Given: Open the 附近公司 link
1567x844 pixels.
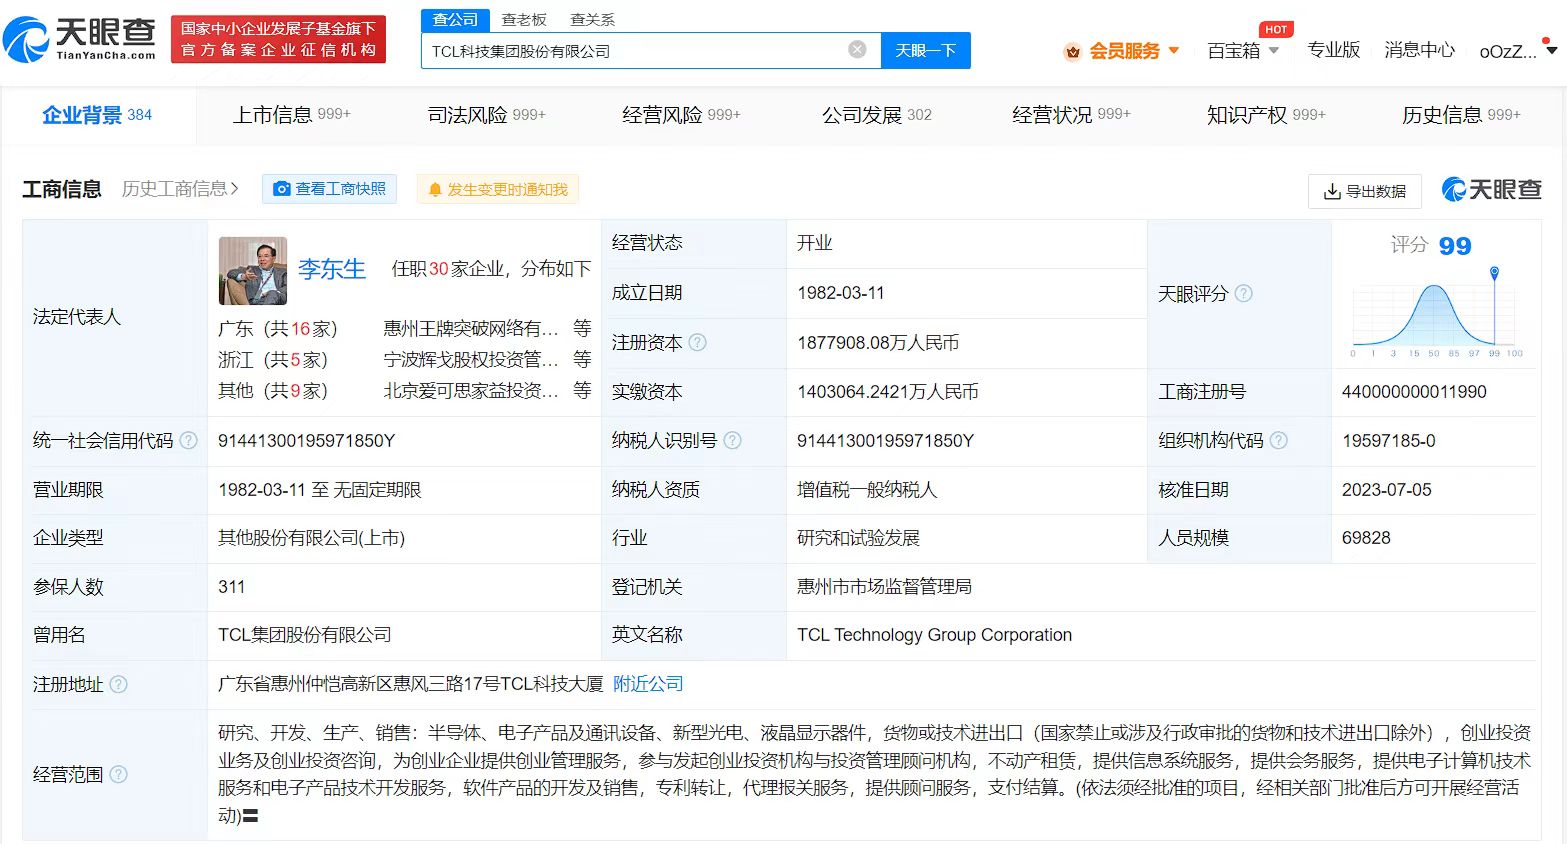Looking at the screenshot, I should [647, 684].
